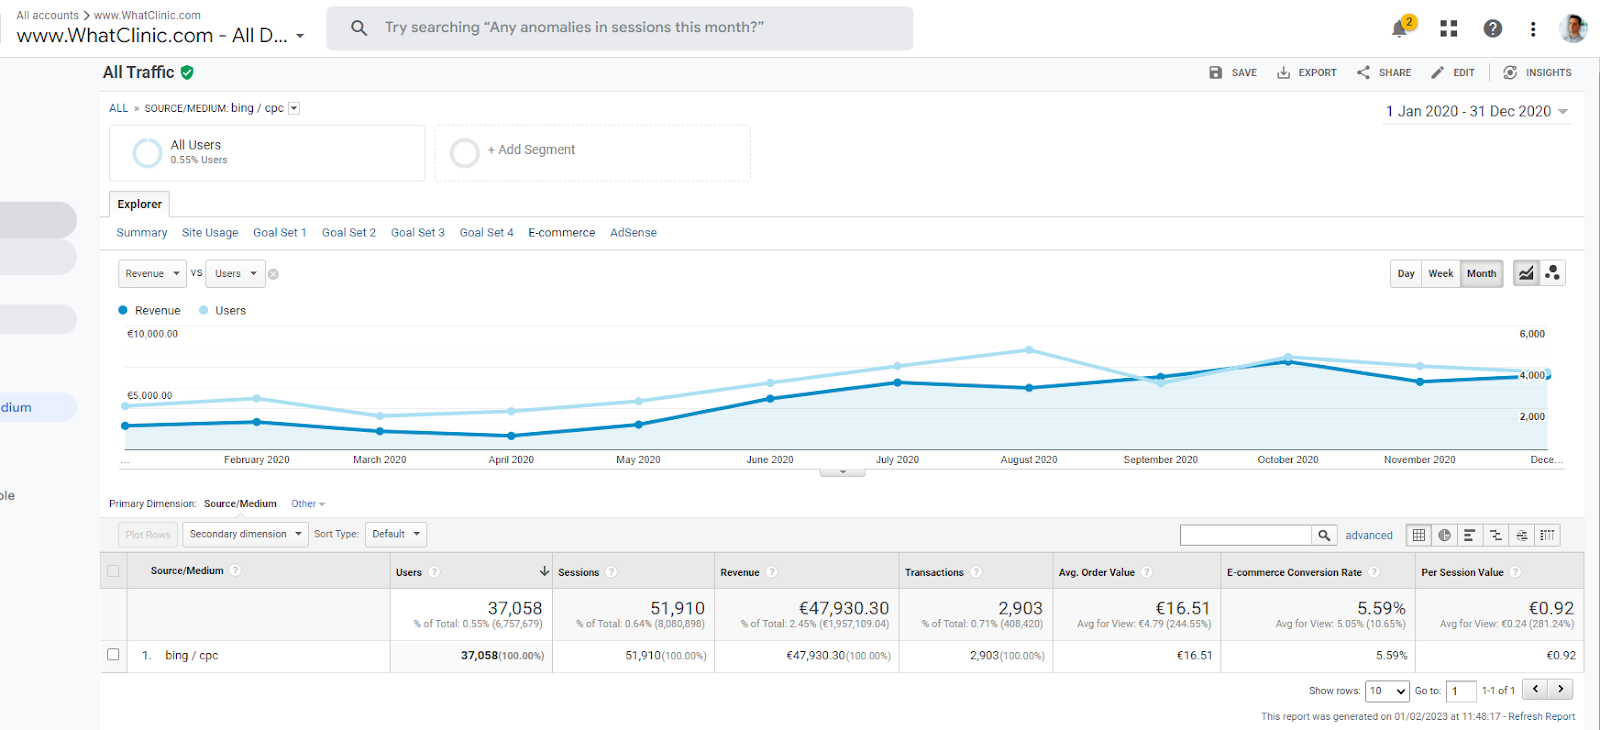
Task: Open the notifications bell
Action: click(x=1400, y=28)
